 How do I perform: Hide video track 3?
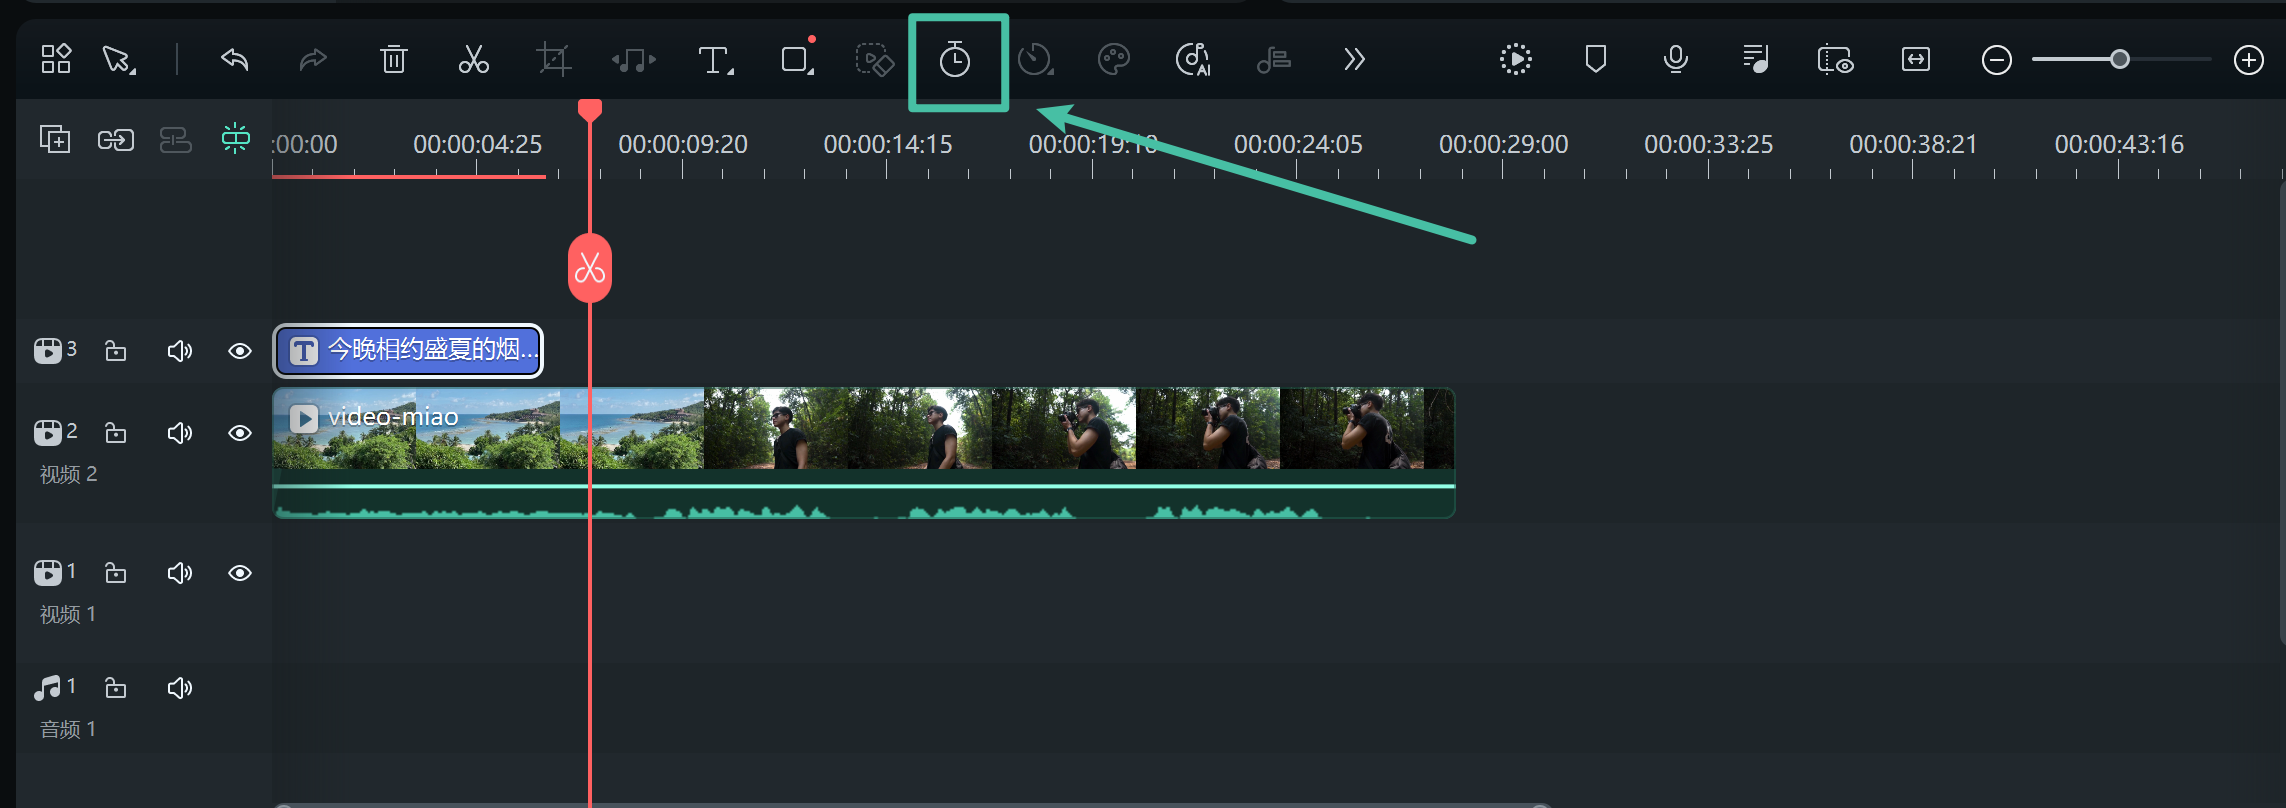[x=240, y=351]
